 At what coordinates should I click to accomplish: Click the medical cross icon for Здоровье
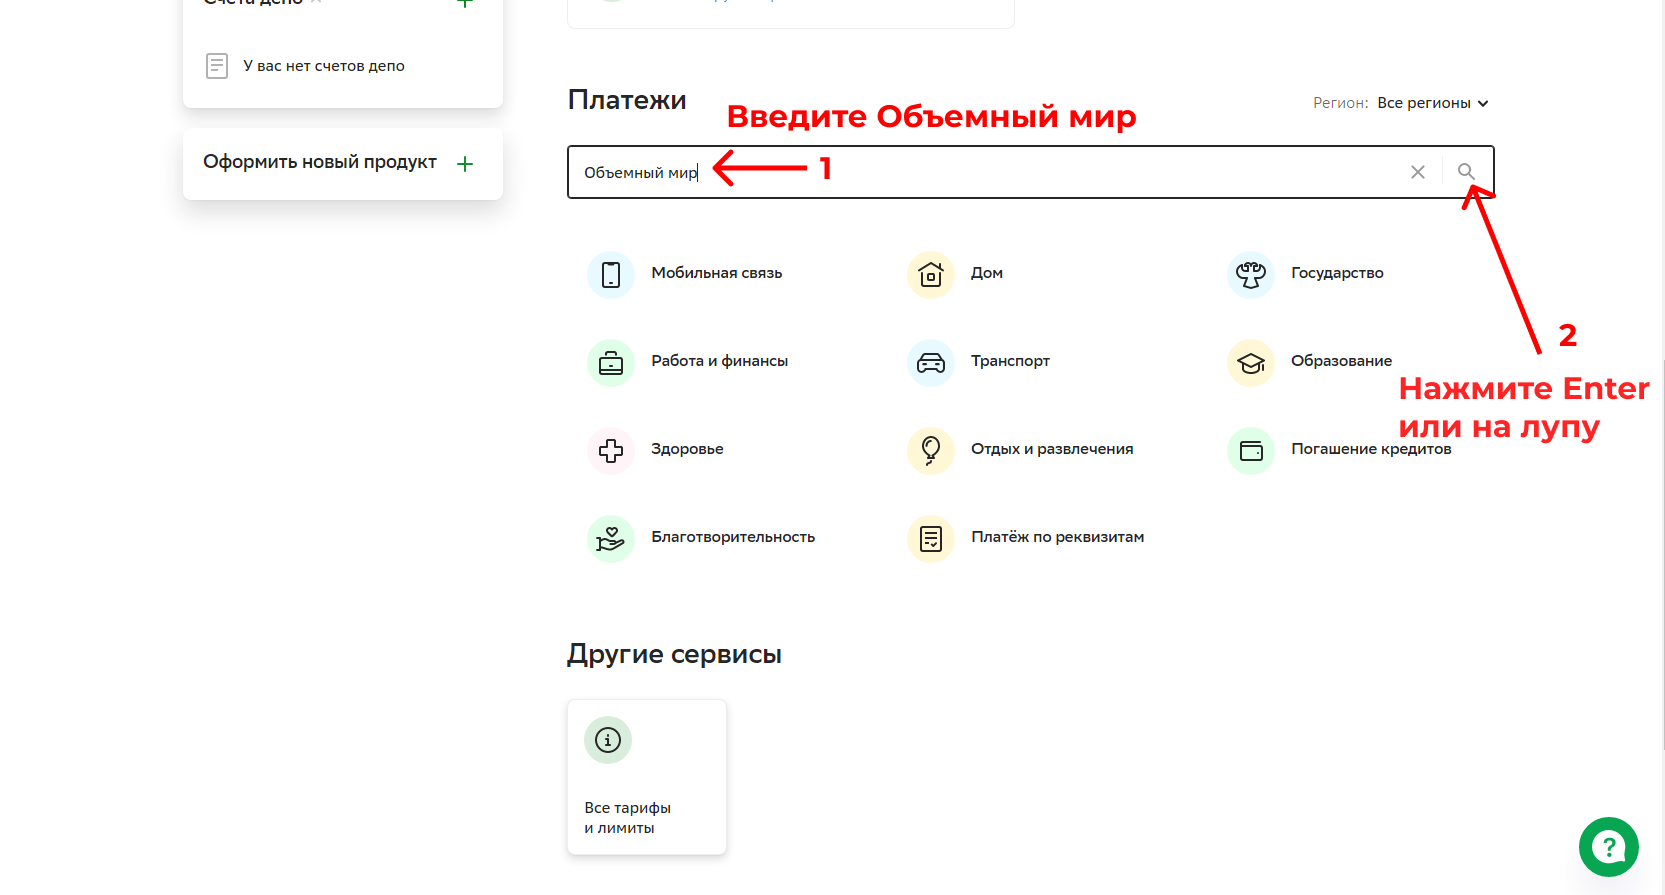point(611,450)
